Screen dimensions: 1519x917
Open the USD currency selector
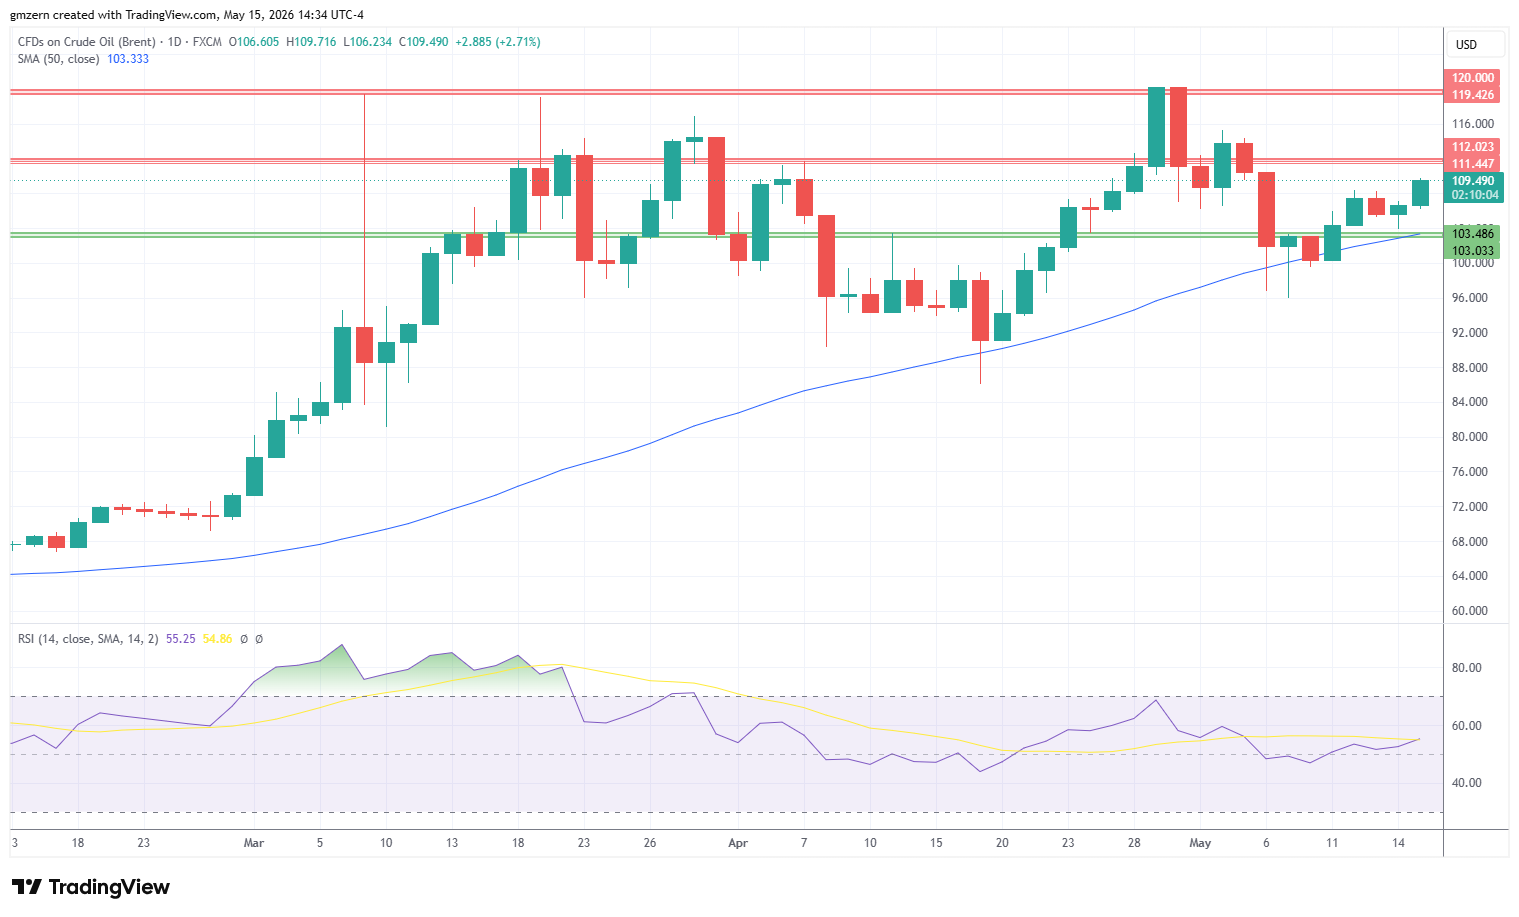[1475, 45]
